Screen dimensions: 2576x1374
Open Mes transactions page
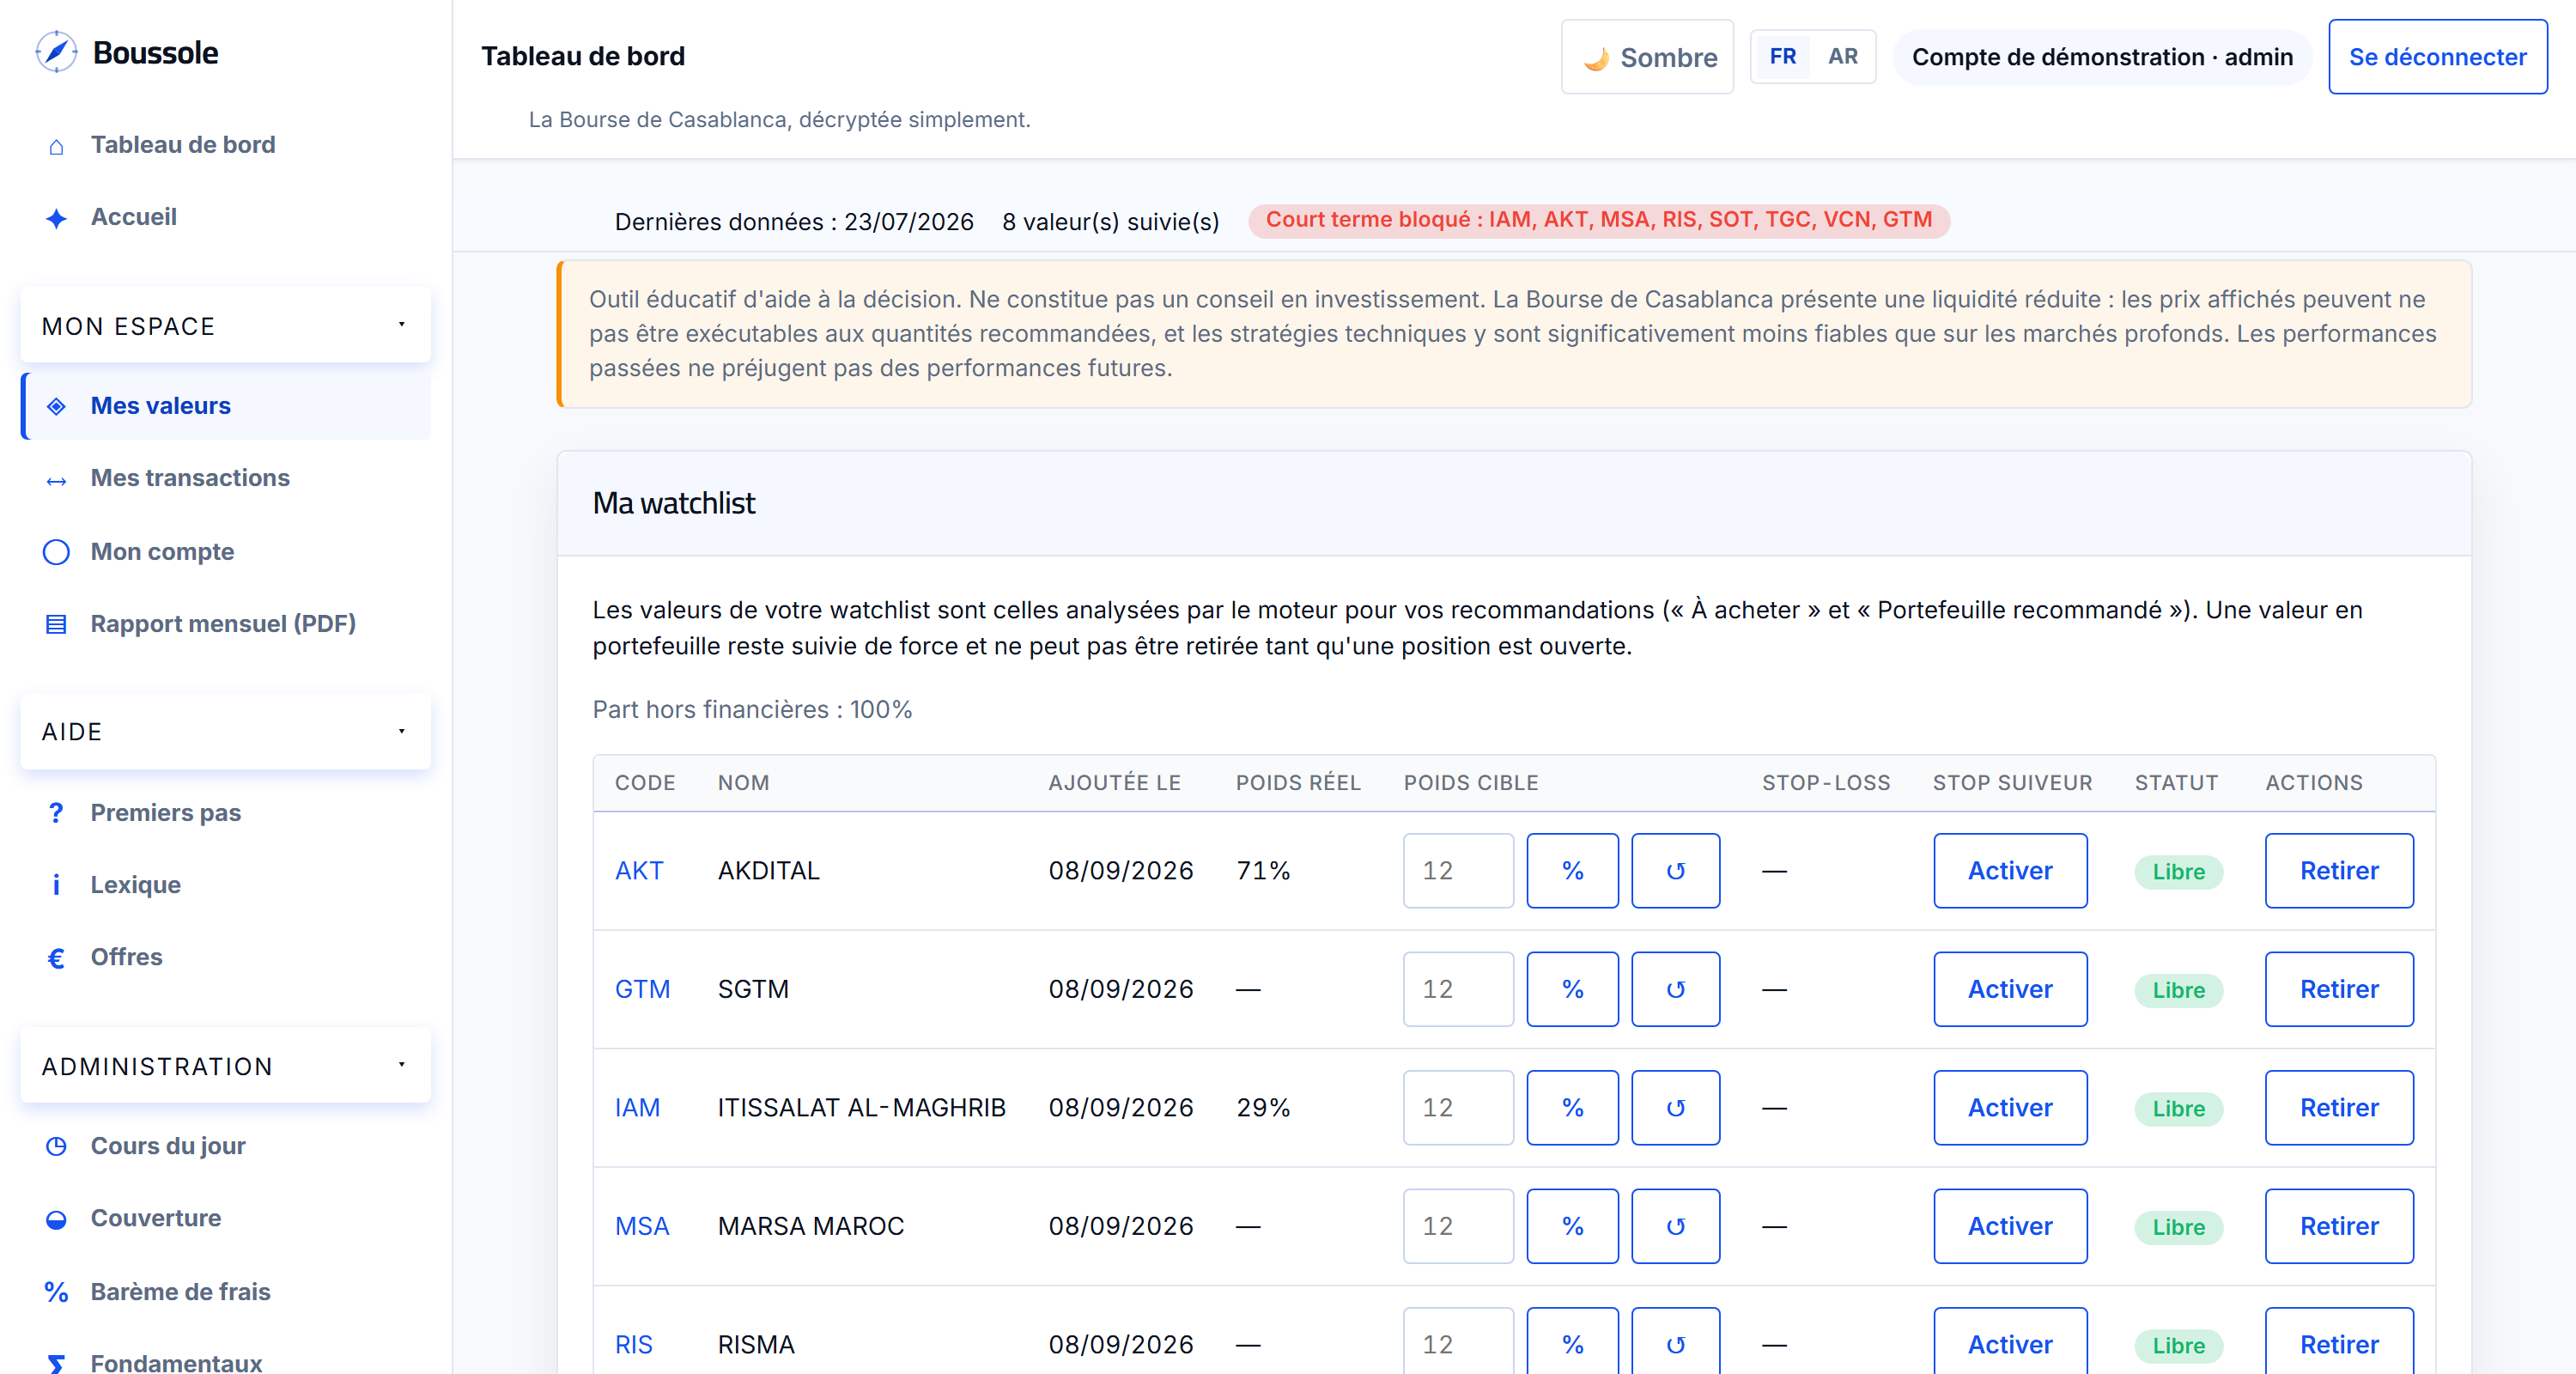[x=225, y=478]
